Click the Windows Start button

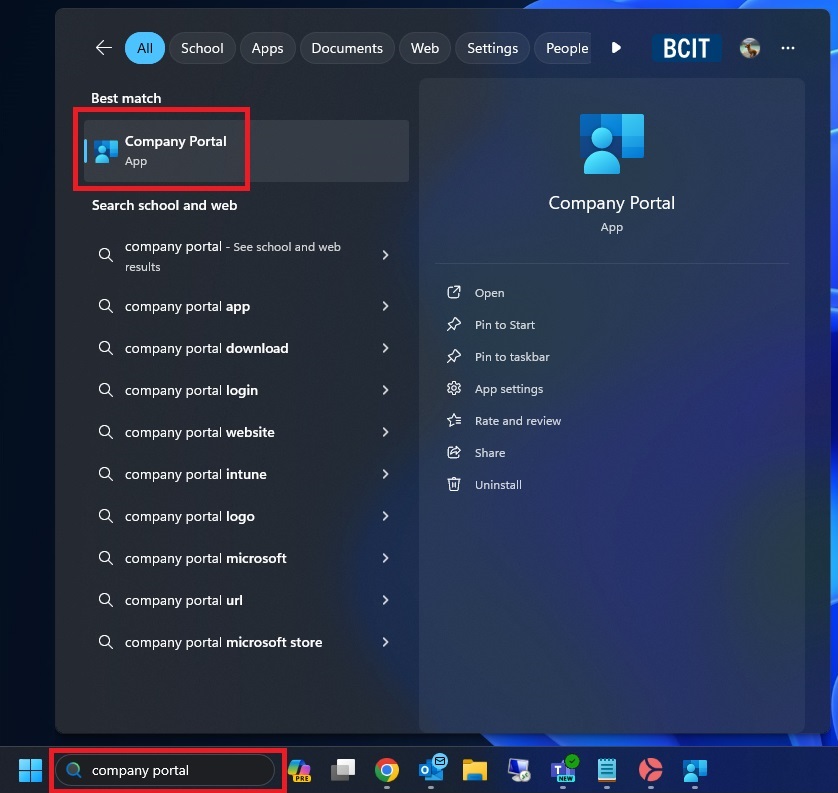coord(30,770)
